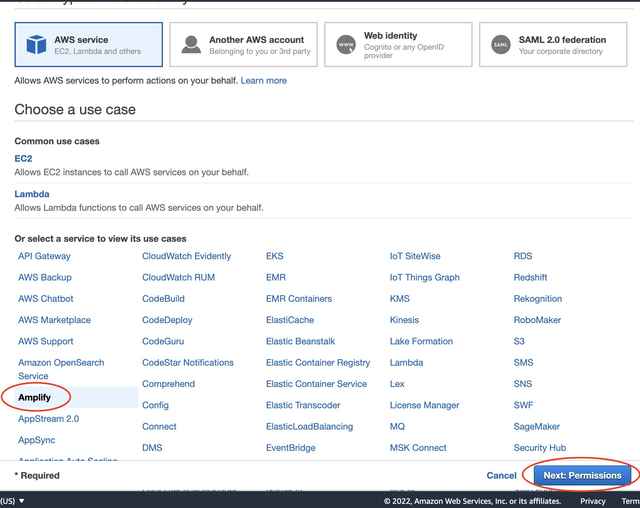The image size is (640, 508).
Task: Select EKS service
Action: pyautogui.click(x=275, y=256)
